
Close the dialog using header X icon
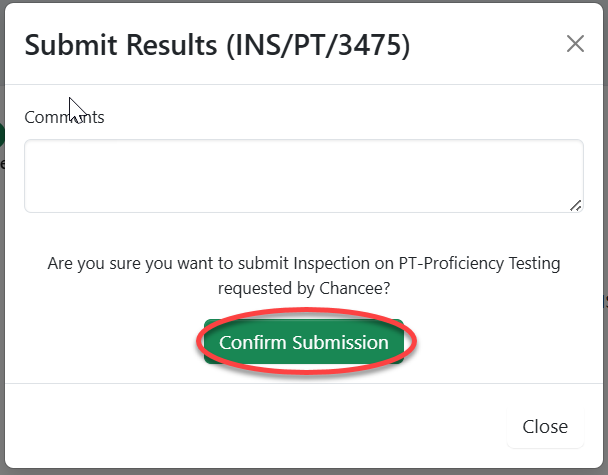click(575, 43)
